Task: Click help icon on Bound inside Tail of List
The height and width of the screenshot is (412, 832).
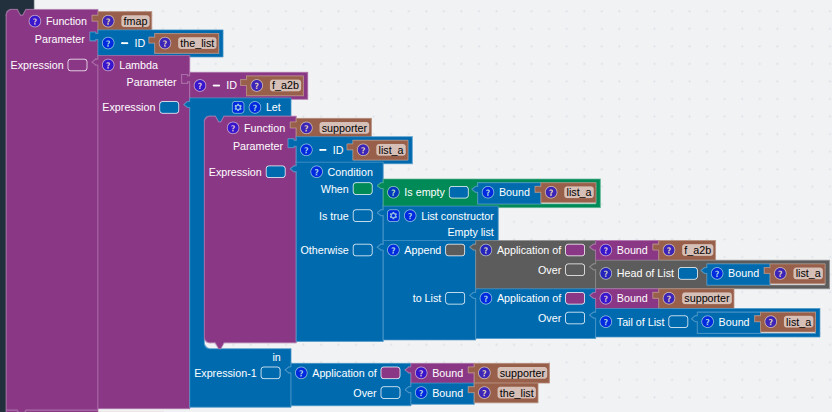Action: [x=708, y=322]
